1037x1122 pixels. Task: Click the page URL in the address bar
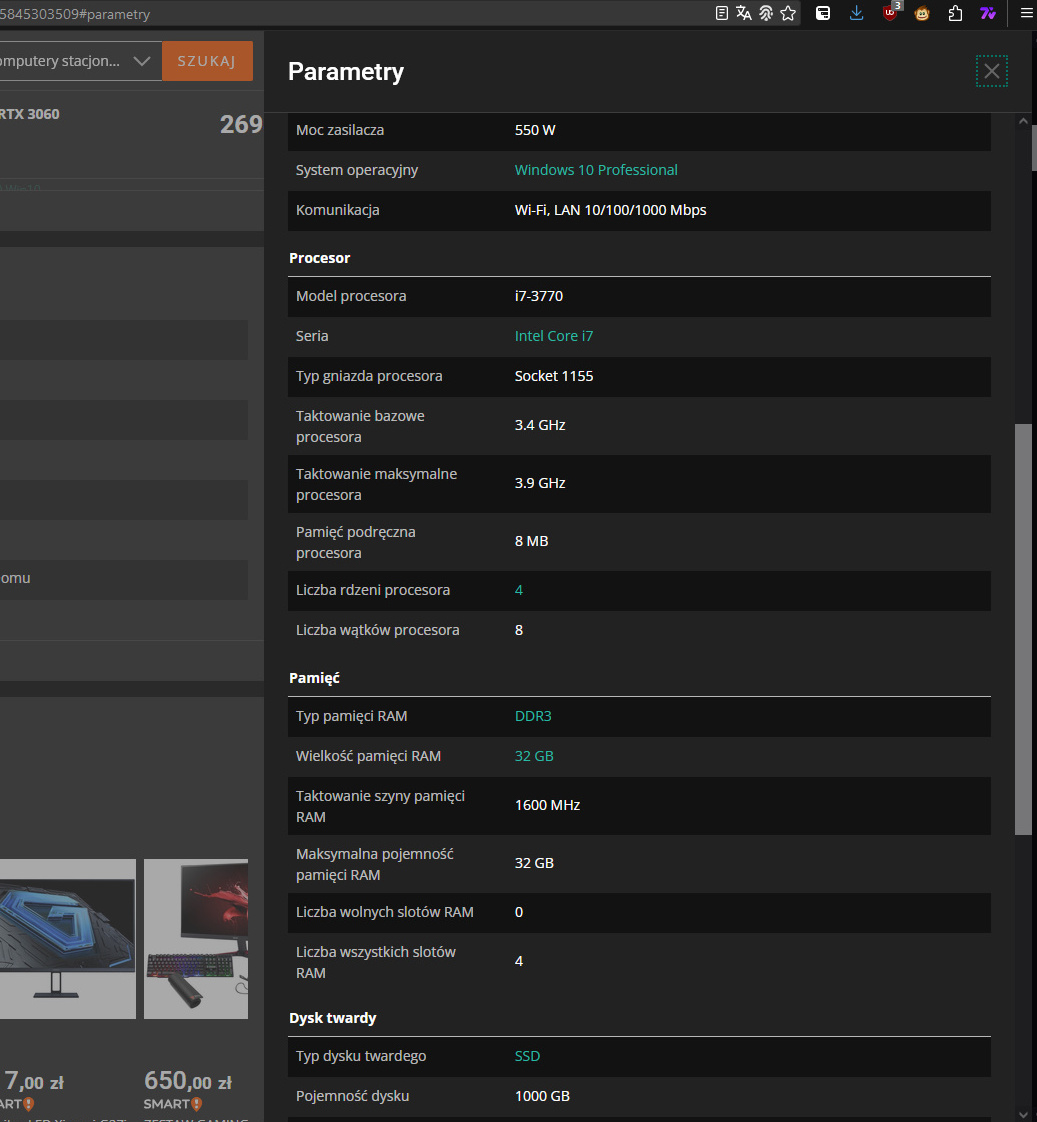pyautogui.click(x=75, y=14)
